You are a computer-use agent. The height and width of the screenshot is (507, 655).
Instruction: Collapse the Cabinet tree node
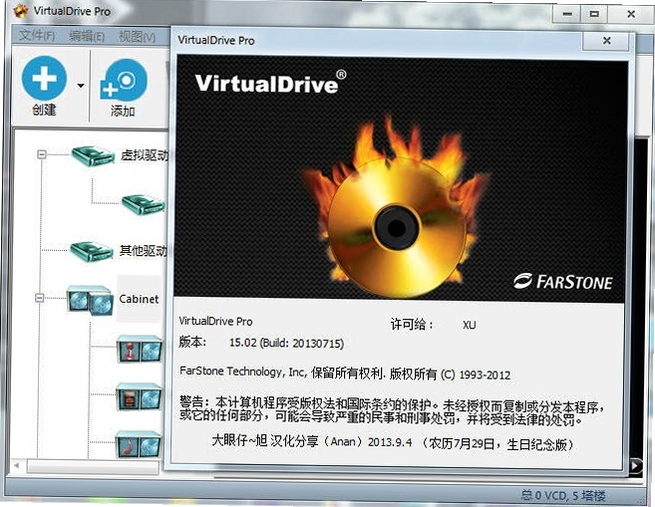pyautogui.click(x=39, y=298)
